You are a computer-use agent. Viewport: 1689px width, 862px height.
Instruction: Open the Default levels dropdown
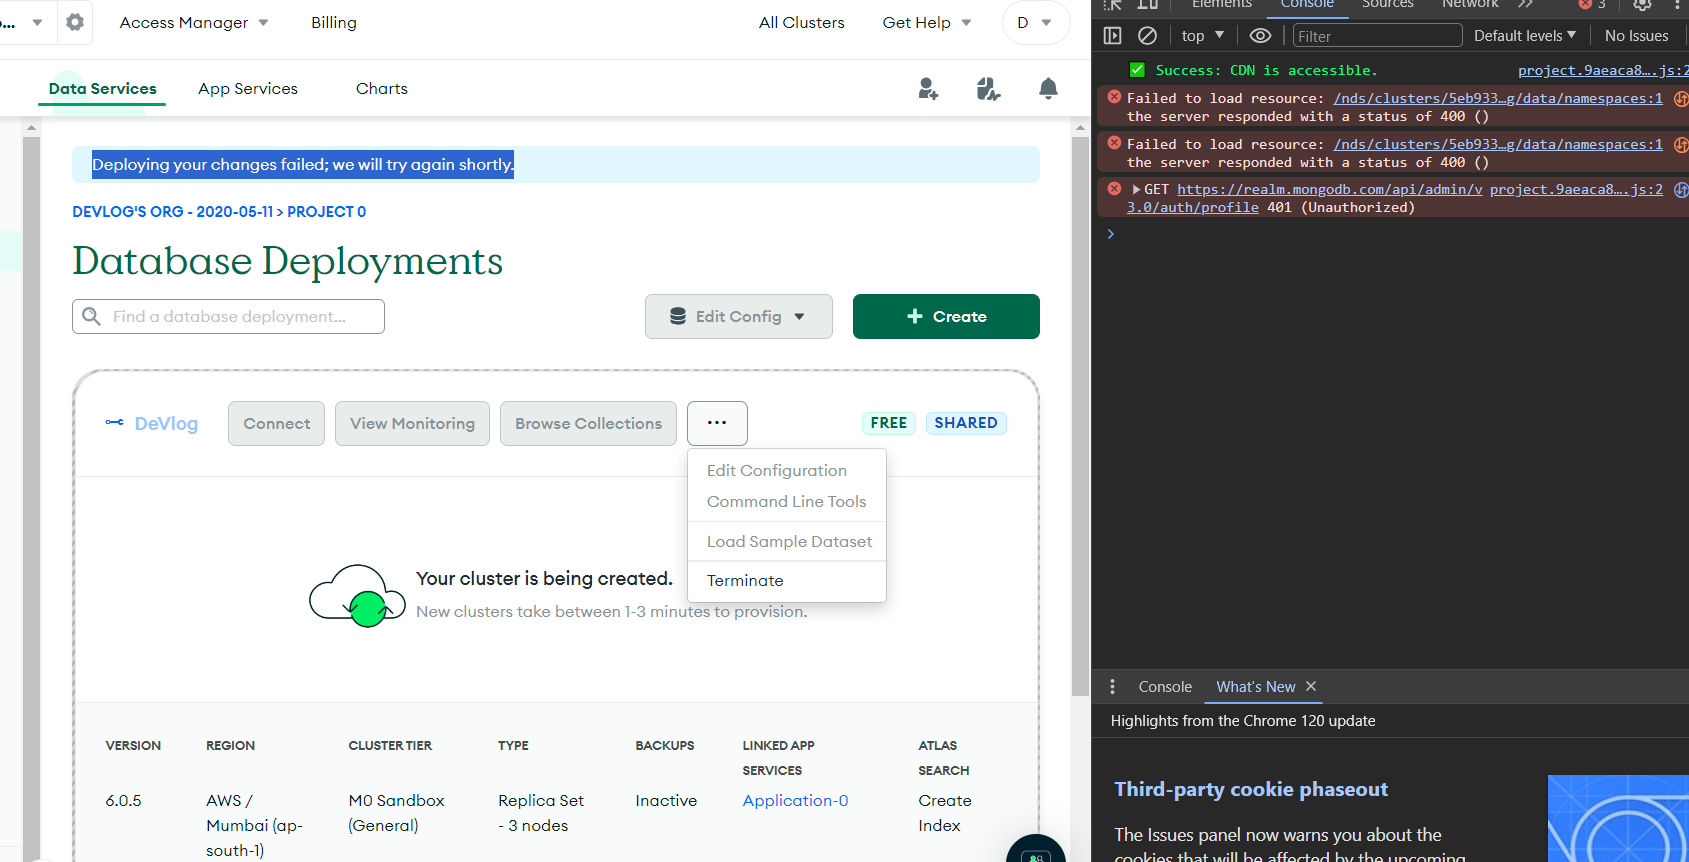1524,36
